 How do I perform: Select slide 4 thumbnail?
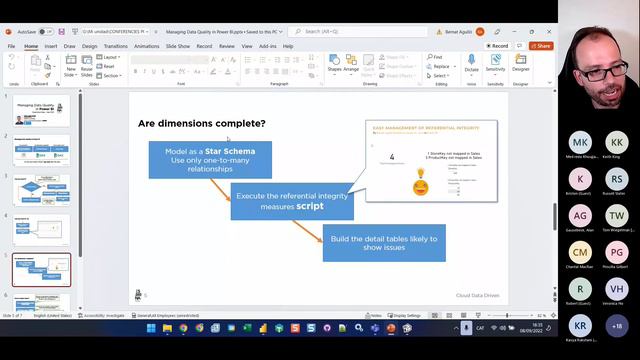[41, 230]
